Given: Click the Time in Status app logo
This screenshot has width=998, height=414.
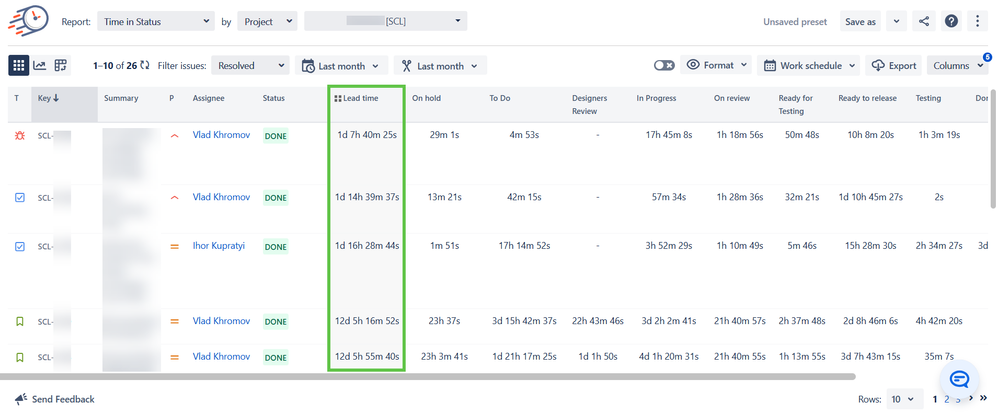Looking at the screenshot, I should tap(29, 20).
